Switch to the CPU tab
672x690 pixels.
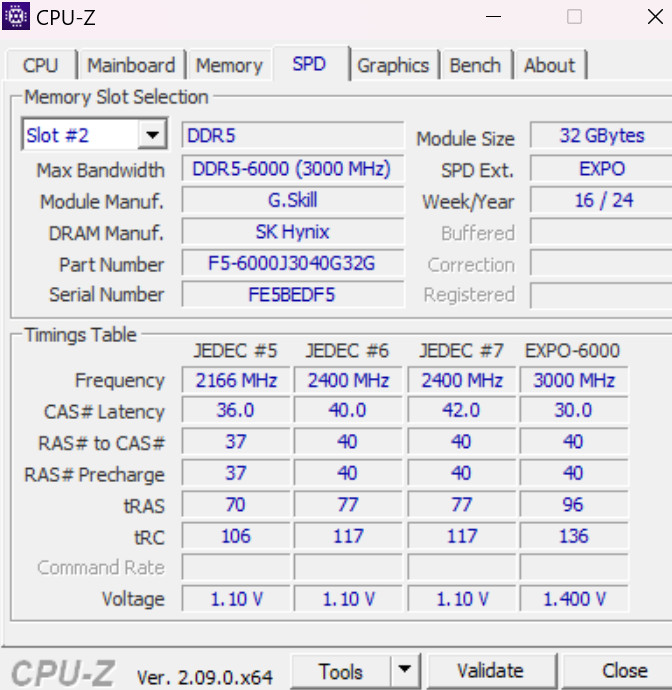click(40, 66)
